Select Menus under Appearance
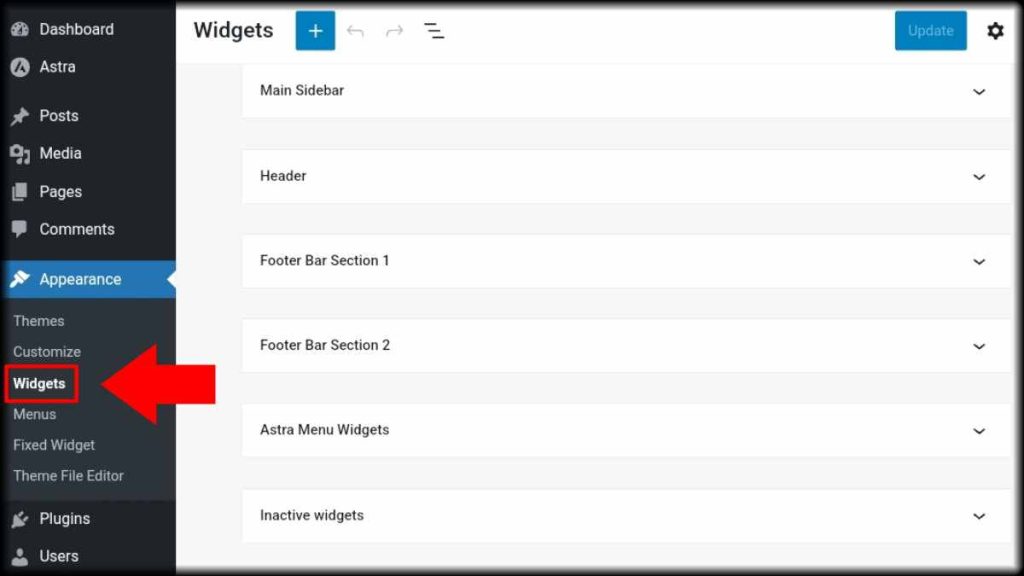 (35, 414)
